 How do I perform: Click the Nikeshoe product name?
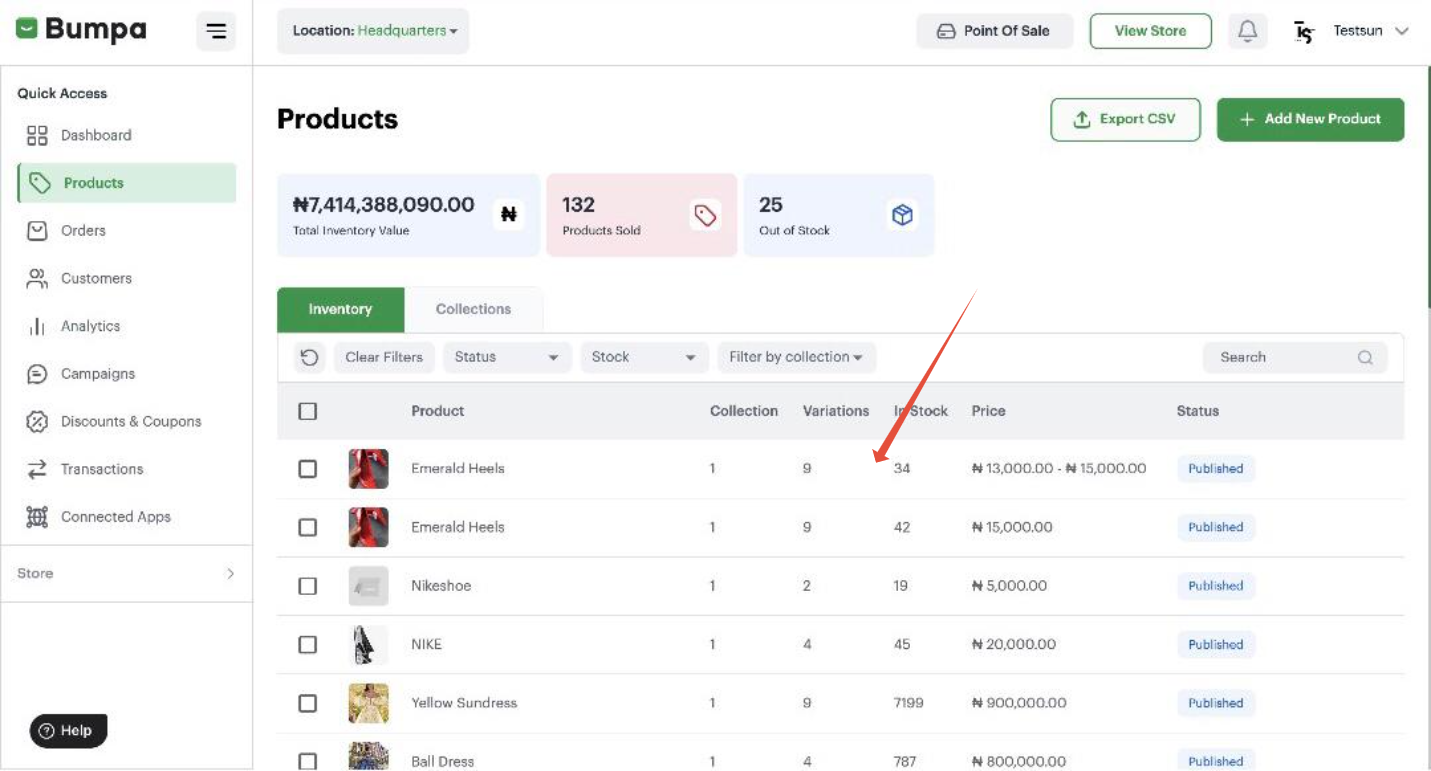[x=441, y=586]
